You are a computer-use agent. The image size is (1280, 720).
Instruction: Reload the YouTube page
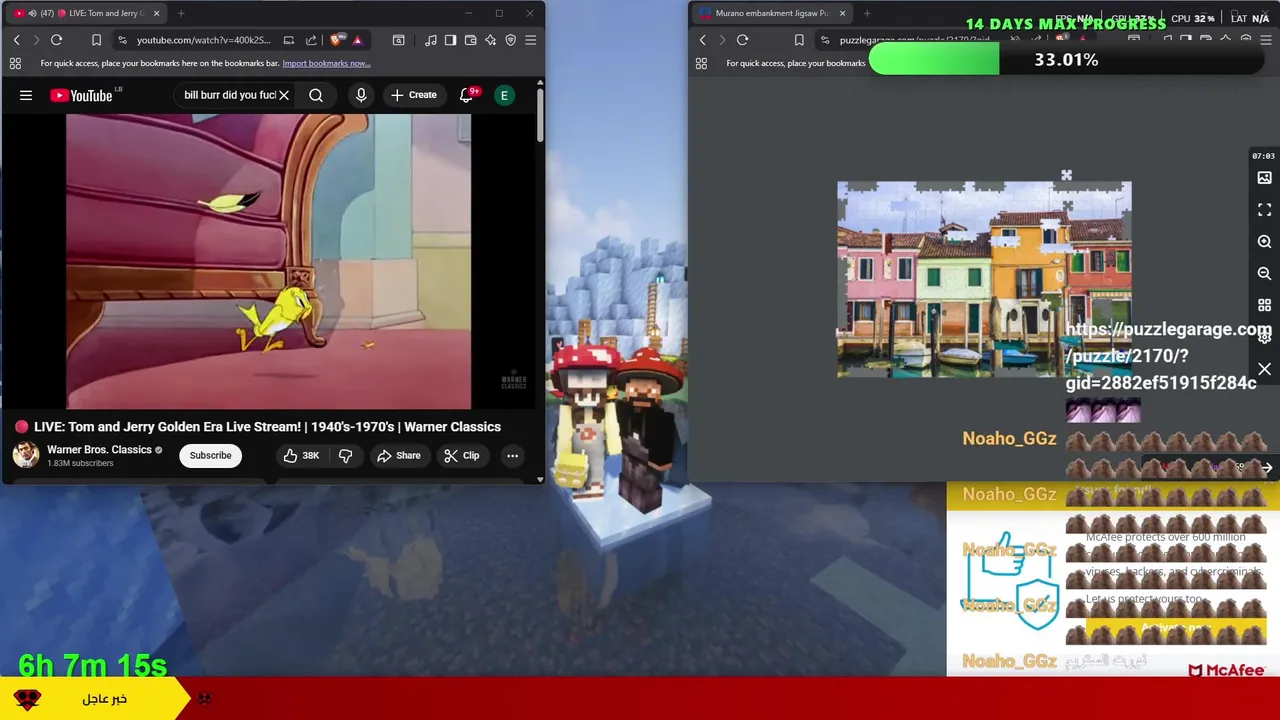(57, 40)
